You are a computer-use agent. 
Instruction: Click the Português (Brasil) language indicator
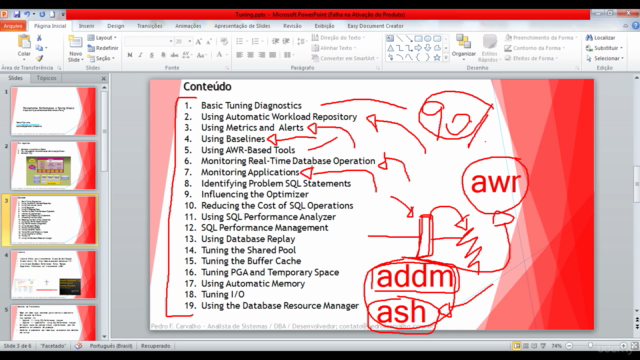tap(111, 346)
